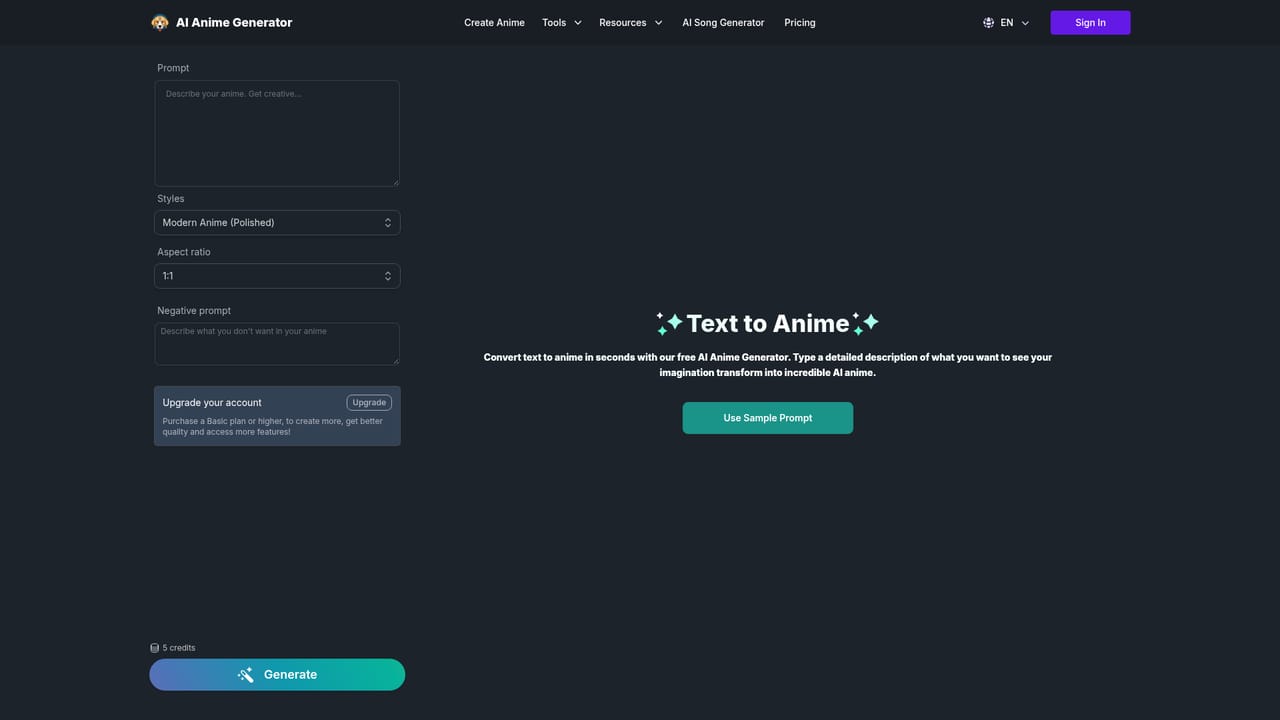This screenshot has width=1280, height=720.
Task: Open the Create Anime menu item
Action: [x=494, y=22]
